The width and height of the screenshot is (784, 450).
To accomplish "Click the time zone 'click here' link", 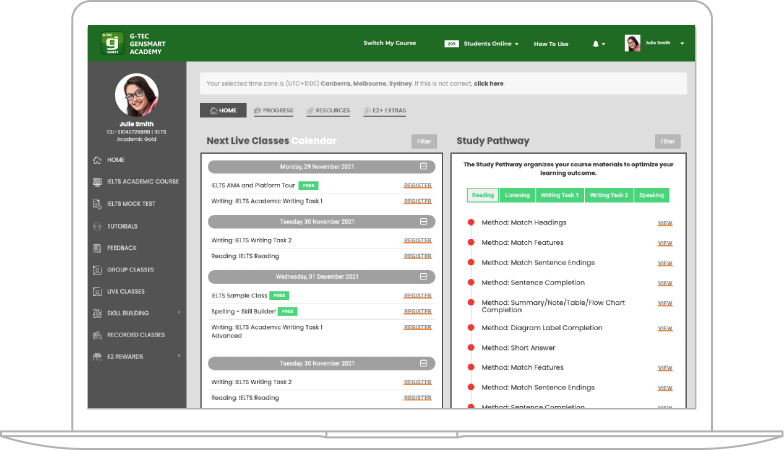I will point(488,84).
